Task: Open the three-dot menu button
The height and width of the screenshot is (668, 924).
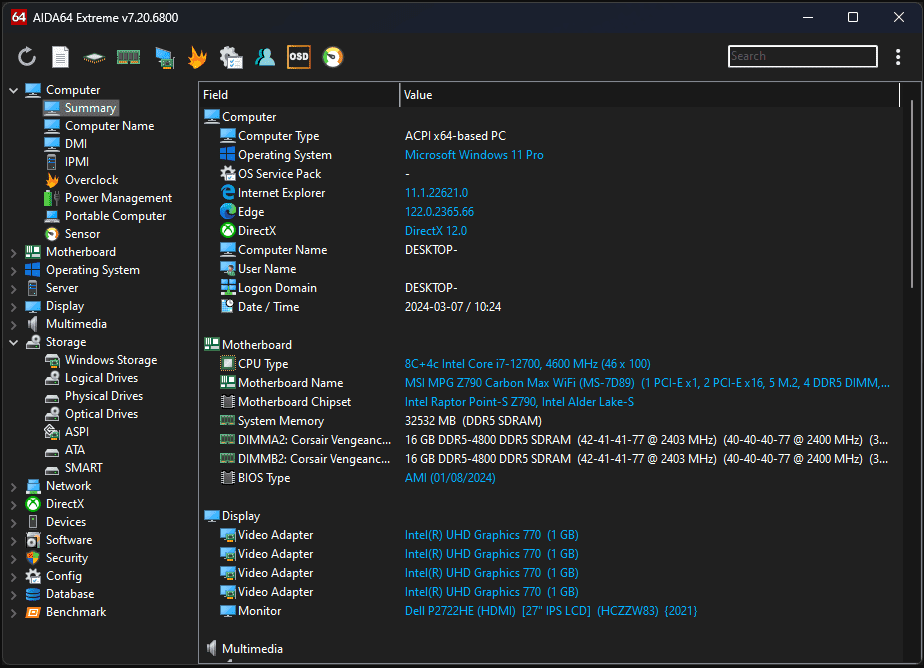Action: [x=898, y=57]
